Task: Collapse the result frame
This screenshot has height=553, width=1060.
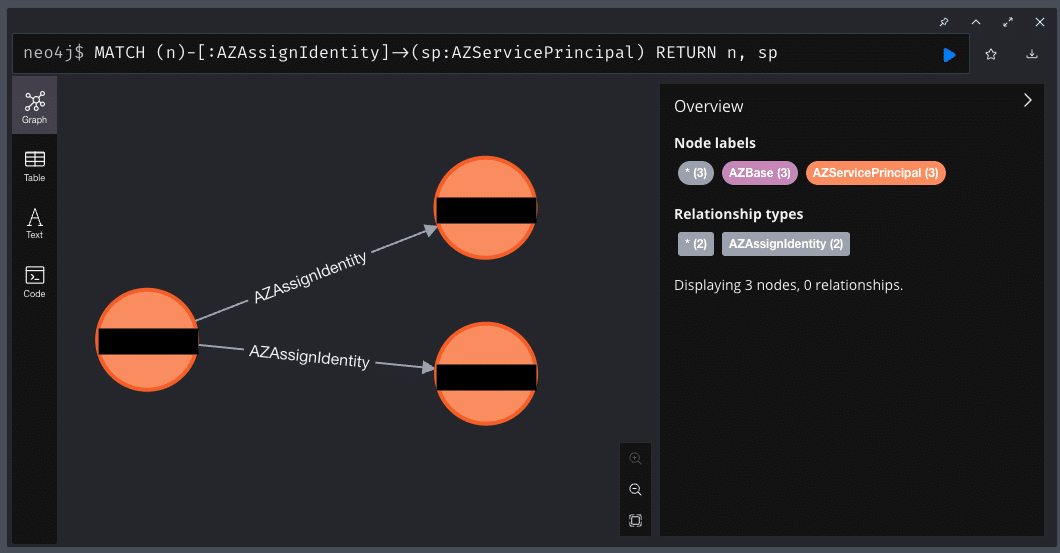Action: (976, 22)
